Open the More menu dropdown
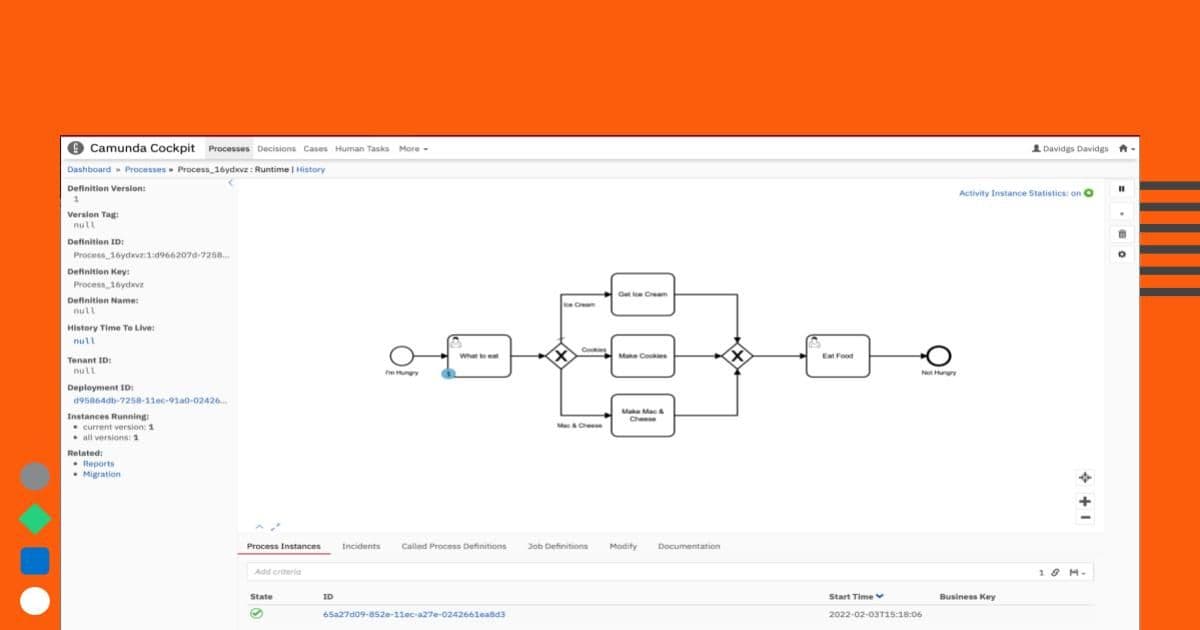 [413, 148]
